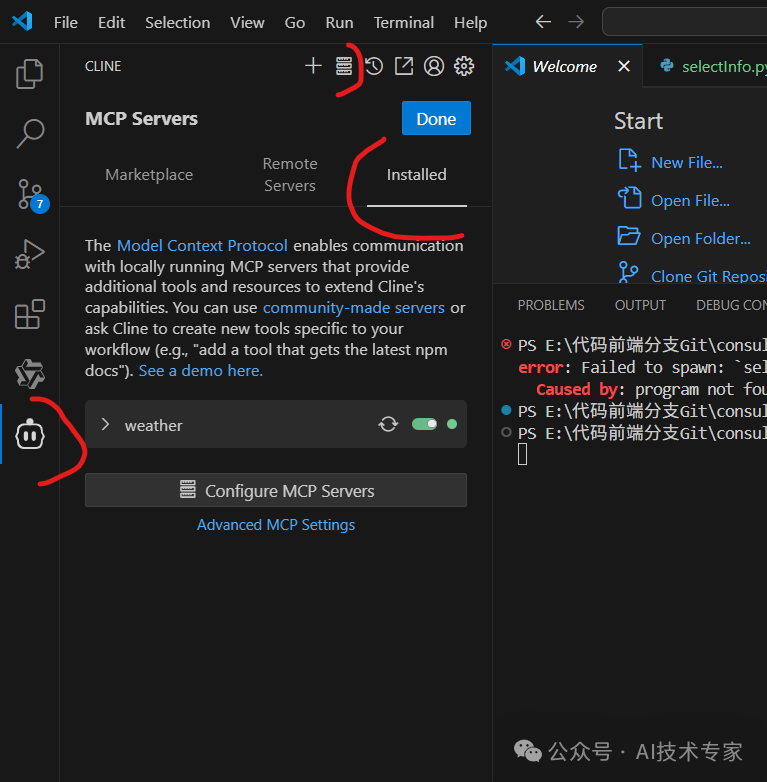Open the Edit menu
767x782 pixels.
[111, 22]
